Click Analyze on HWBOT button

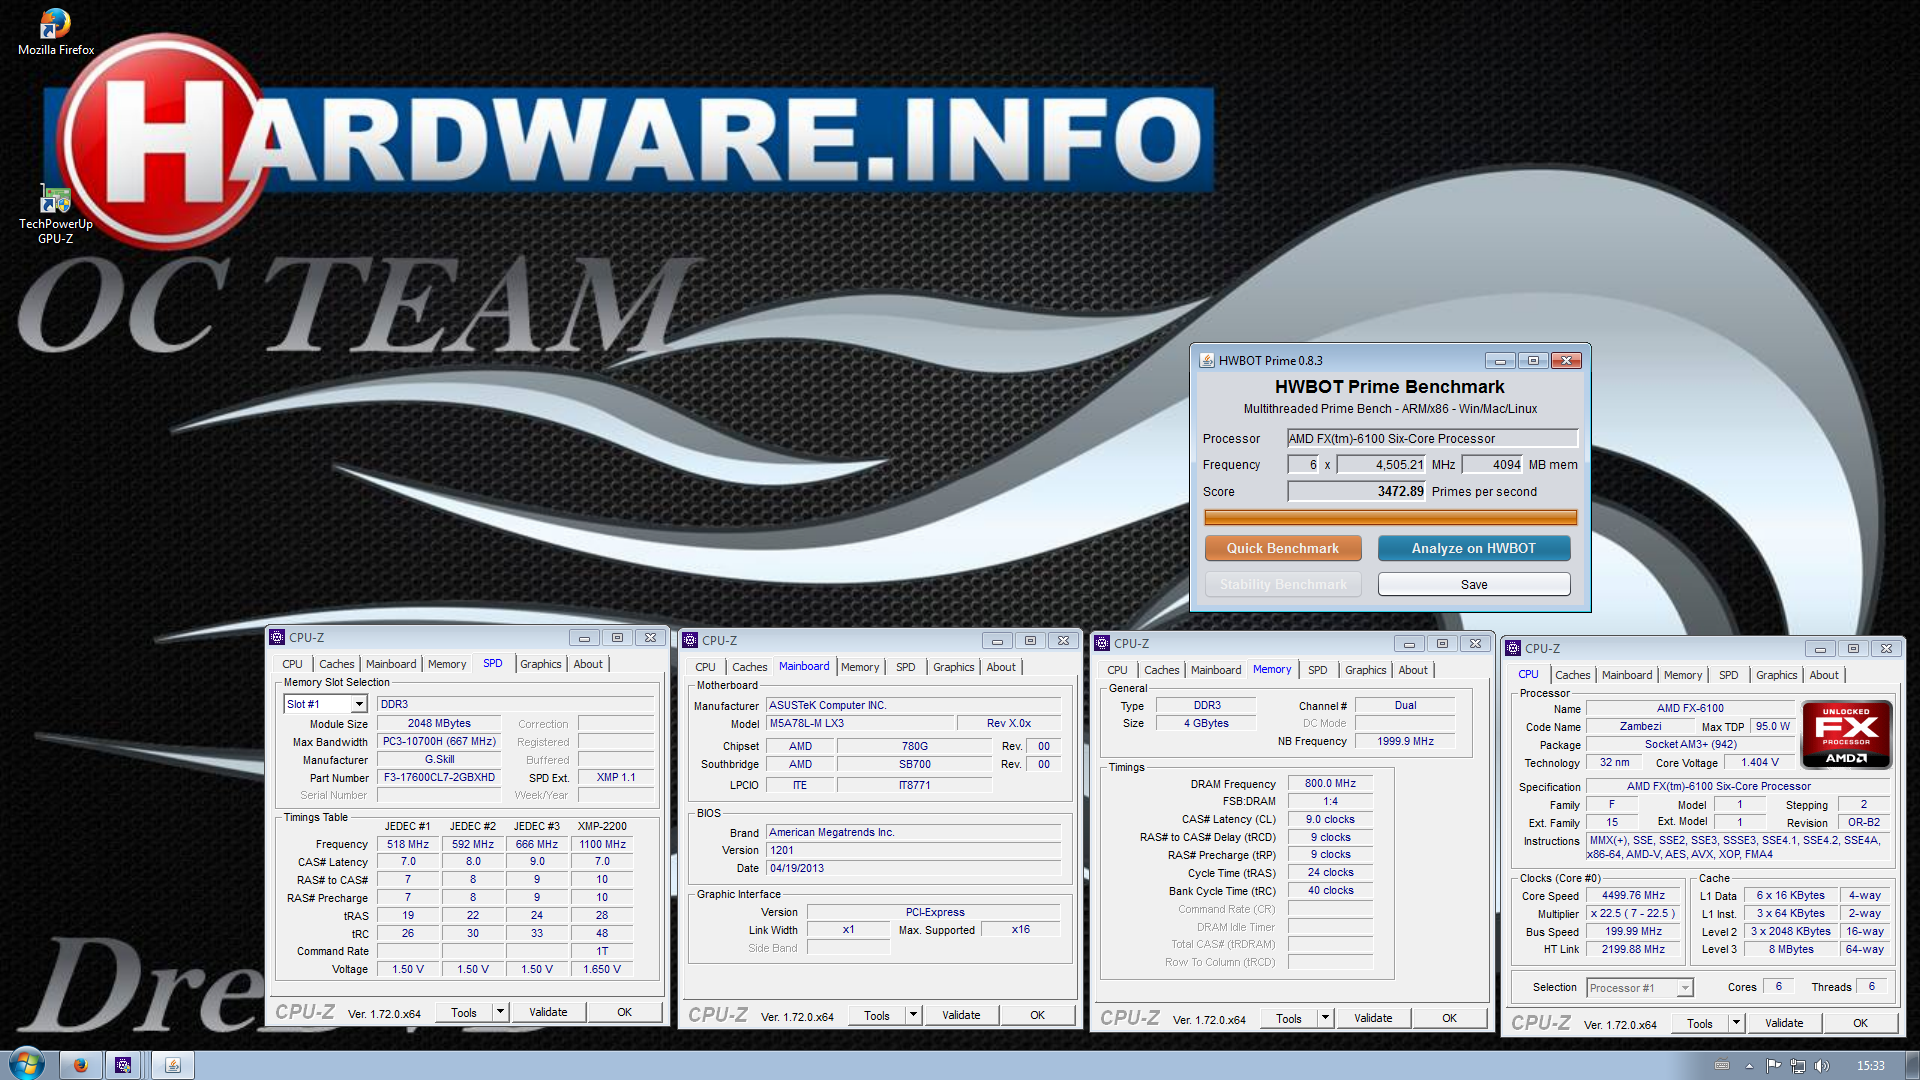(1474, 548)
